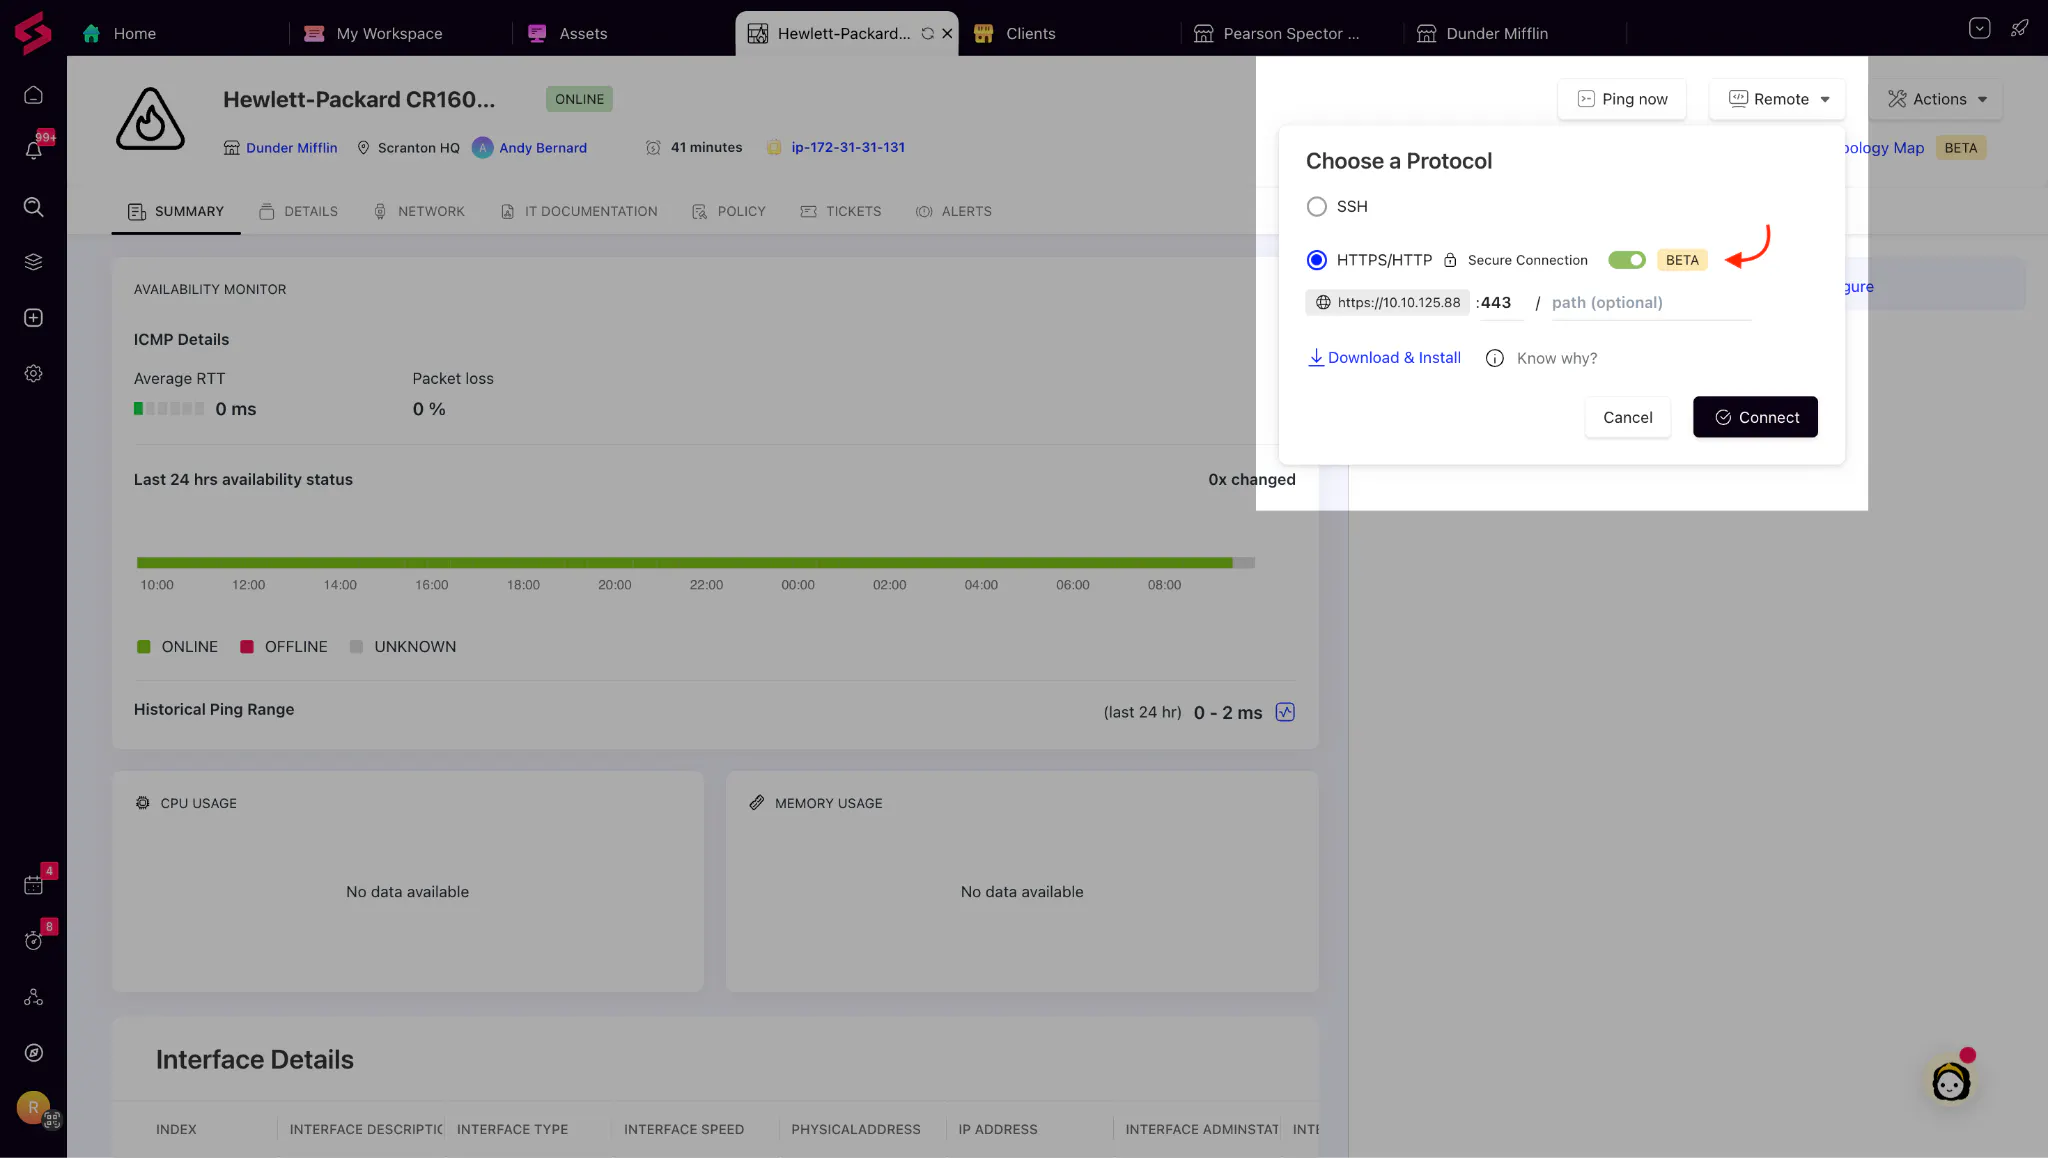This screenshot has width=2048, height=1158.
Task: Open the calendar icon with badge 4
Action: pos(33,884)
